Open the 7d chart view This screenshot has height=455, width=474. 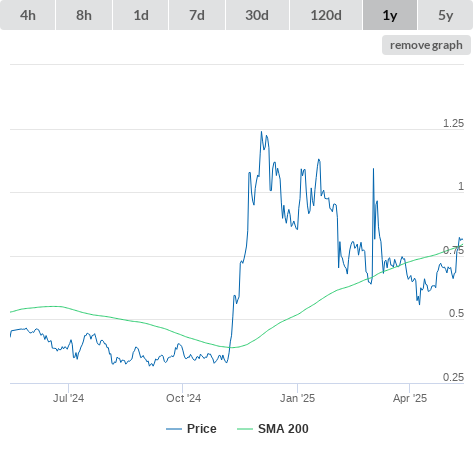coord(197,15)
